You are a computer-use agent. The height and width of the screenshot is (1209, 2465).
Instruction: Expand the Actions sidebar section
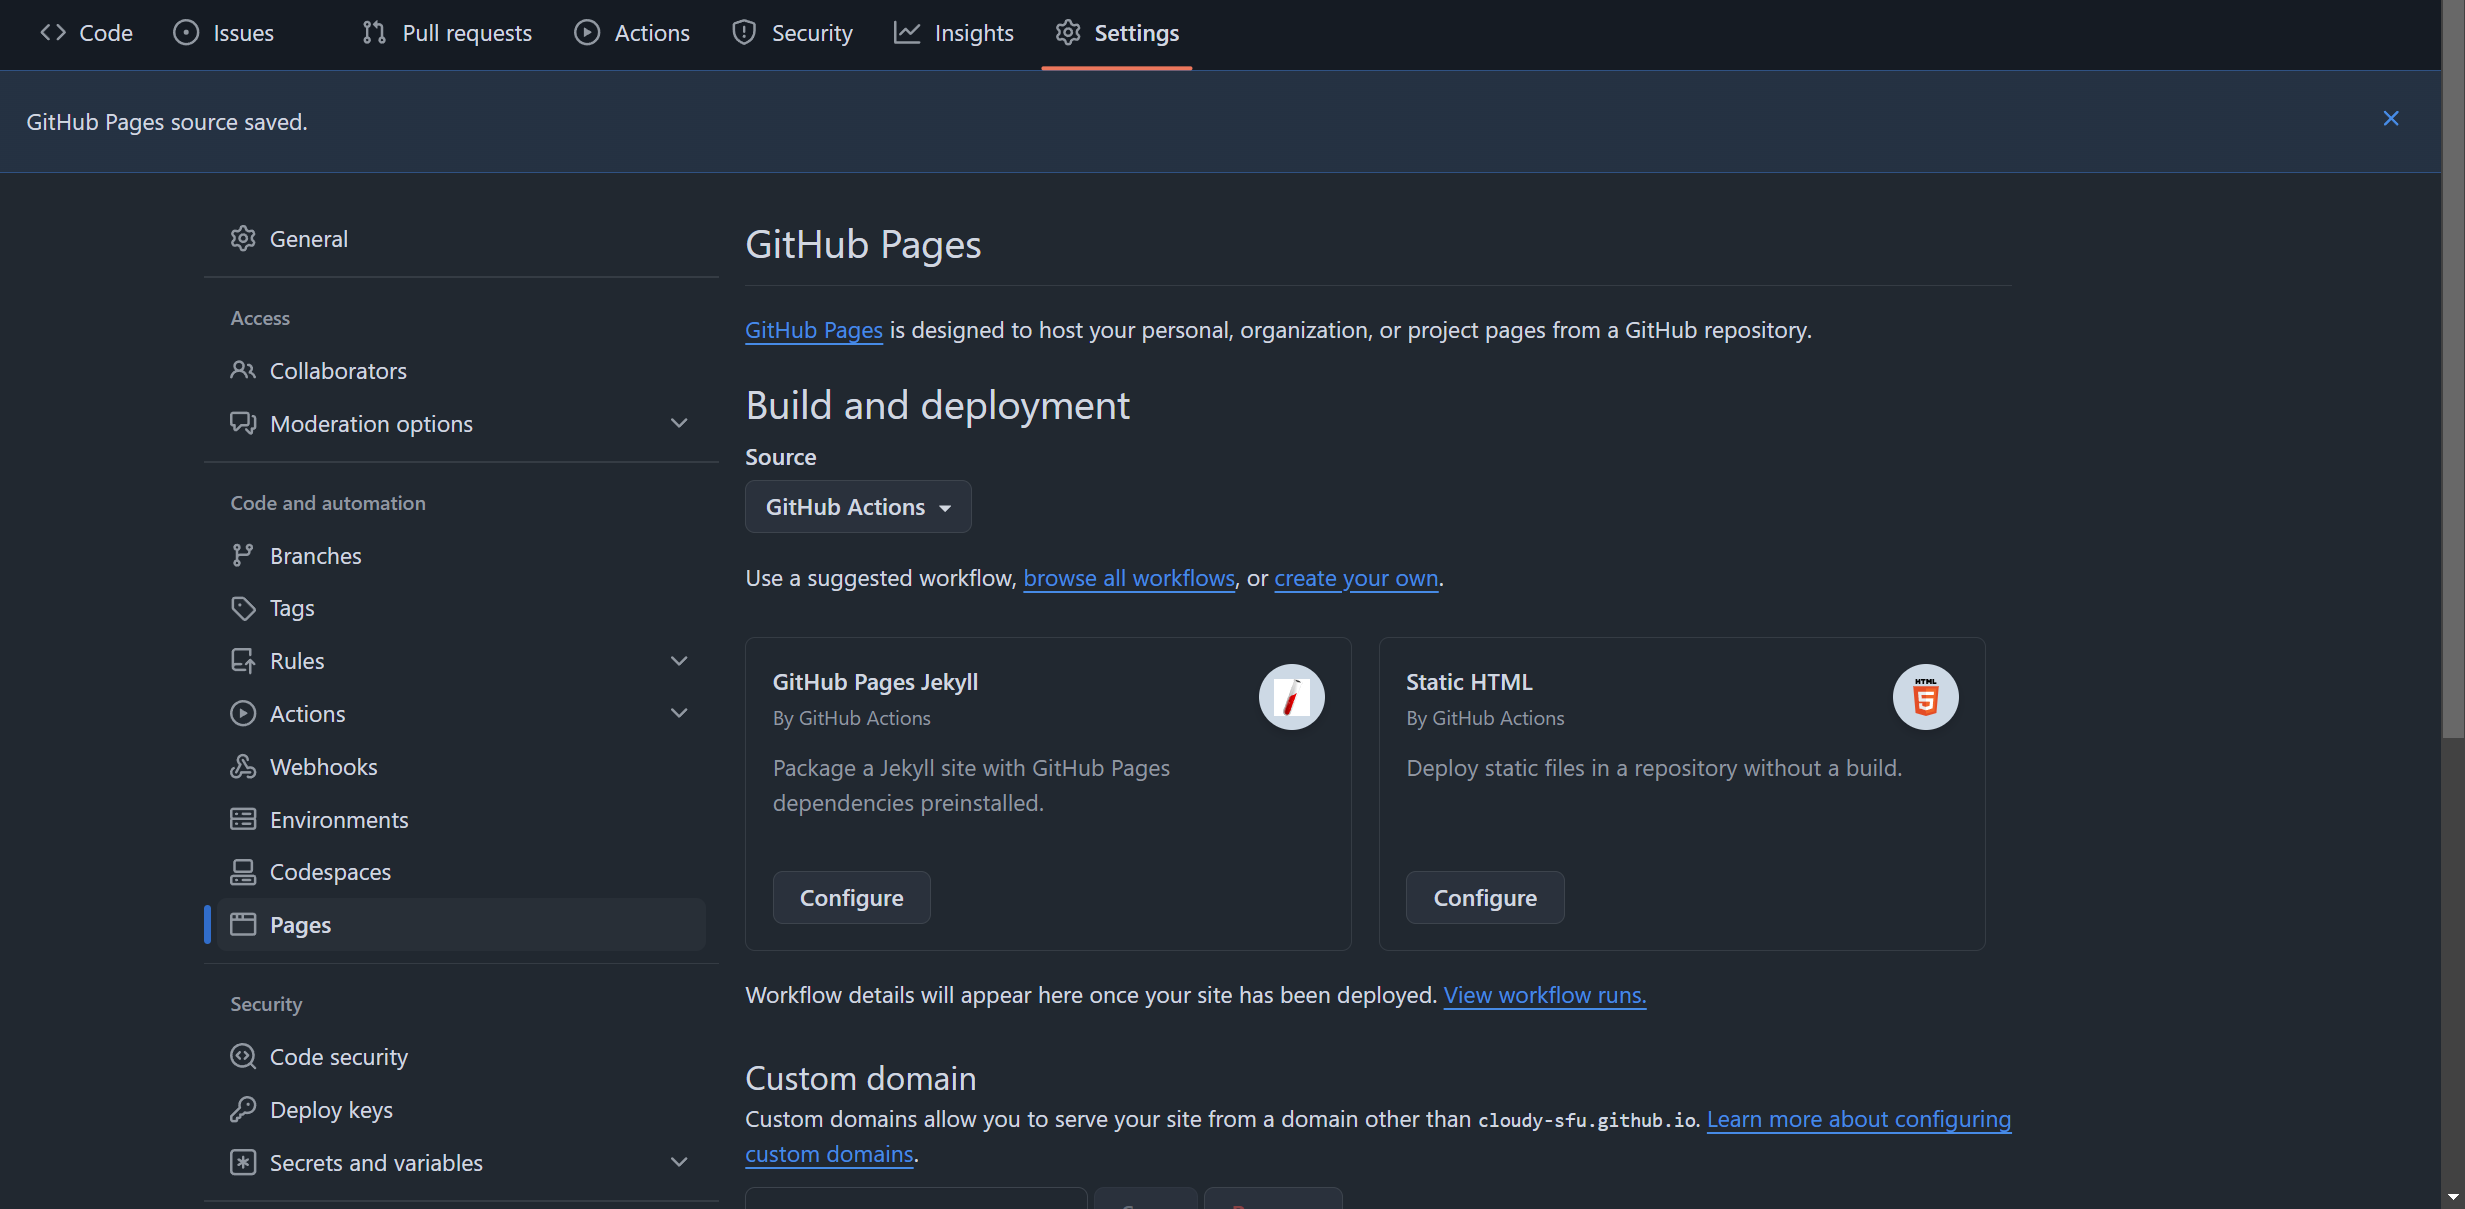(679, 714)
